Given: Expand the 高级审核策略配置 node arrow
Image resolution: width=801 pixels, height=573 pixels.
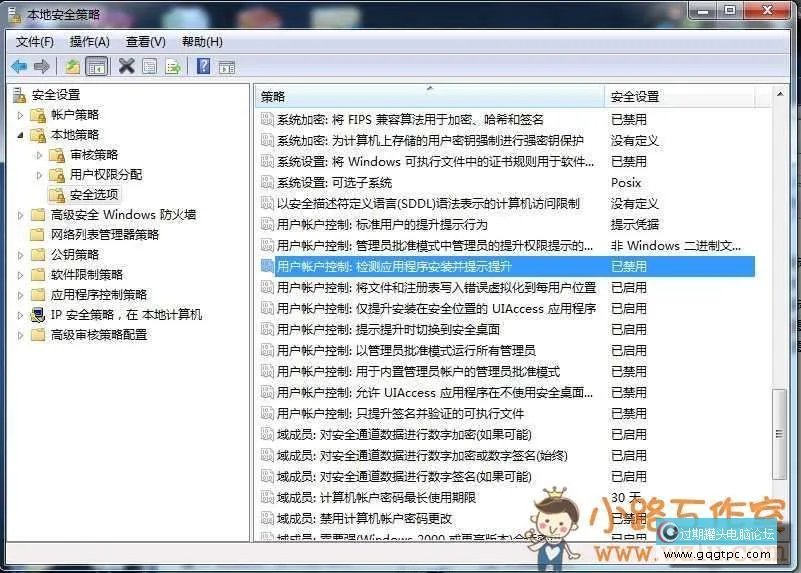Looking at the screenshot, I should coord(20,336).
